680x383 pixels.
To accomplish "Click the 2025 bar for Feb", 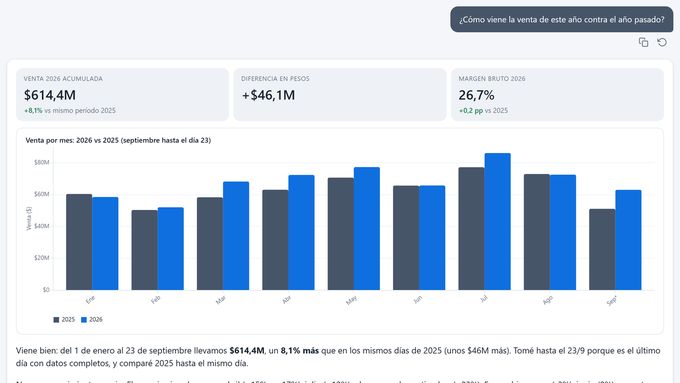I will coord(144,250).
